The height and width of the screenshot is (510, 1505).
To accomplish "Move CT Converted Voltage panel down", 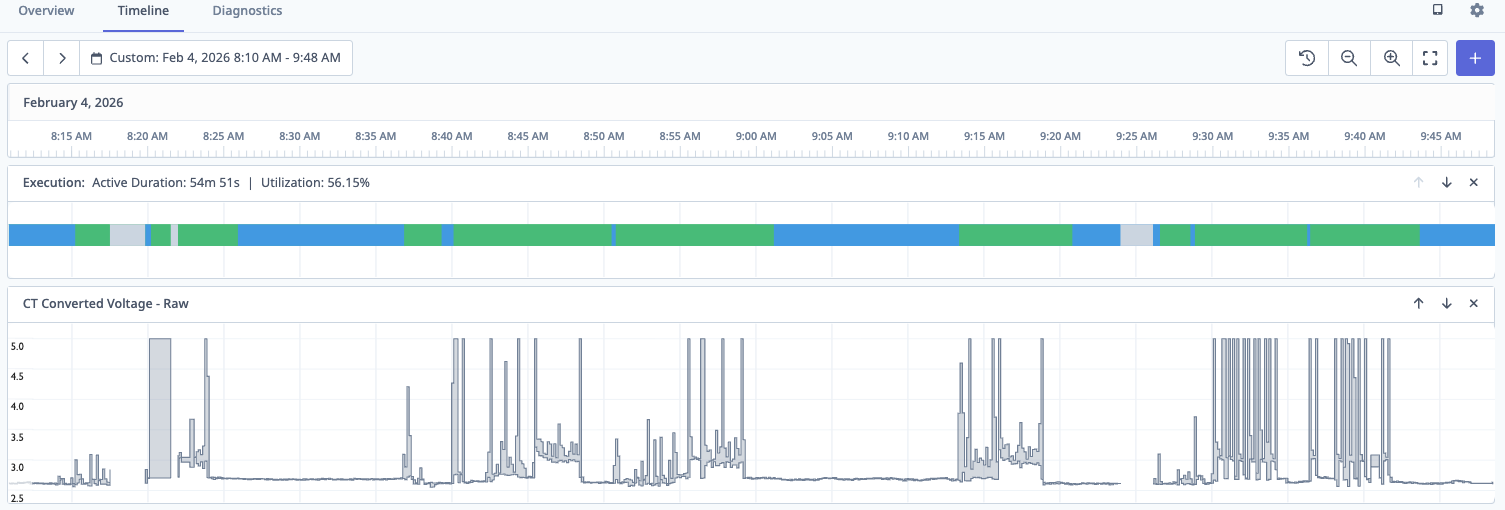I will (x=1446, y=303).
